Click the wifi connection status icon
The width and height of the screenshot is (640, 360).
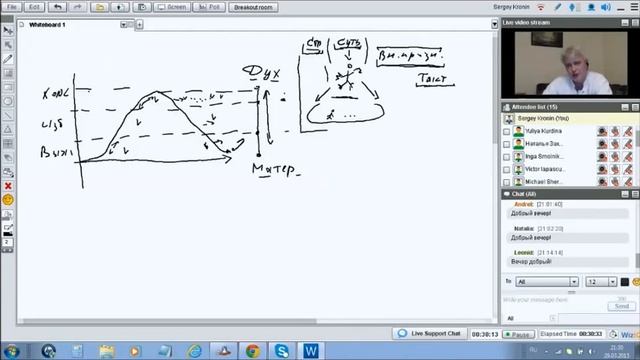pos(541,7)
